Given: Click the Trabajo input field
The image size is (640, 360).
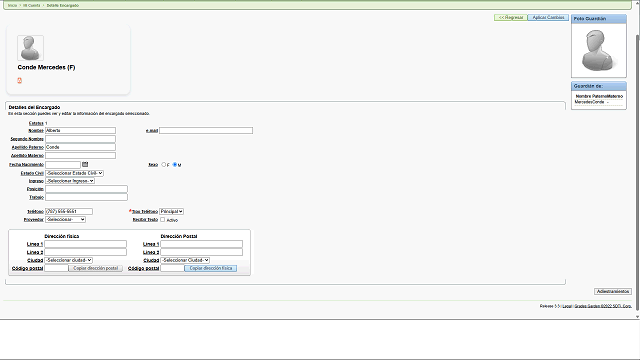Looking at the screenshot, I should [86, 197].
